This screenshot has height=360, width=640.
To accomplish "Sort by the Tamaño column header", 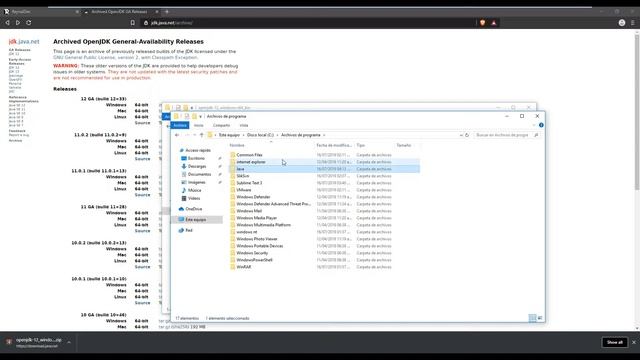I will click(404, 145).
